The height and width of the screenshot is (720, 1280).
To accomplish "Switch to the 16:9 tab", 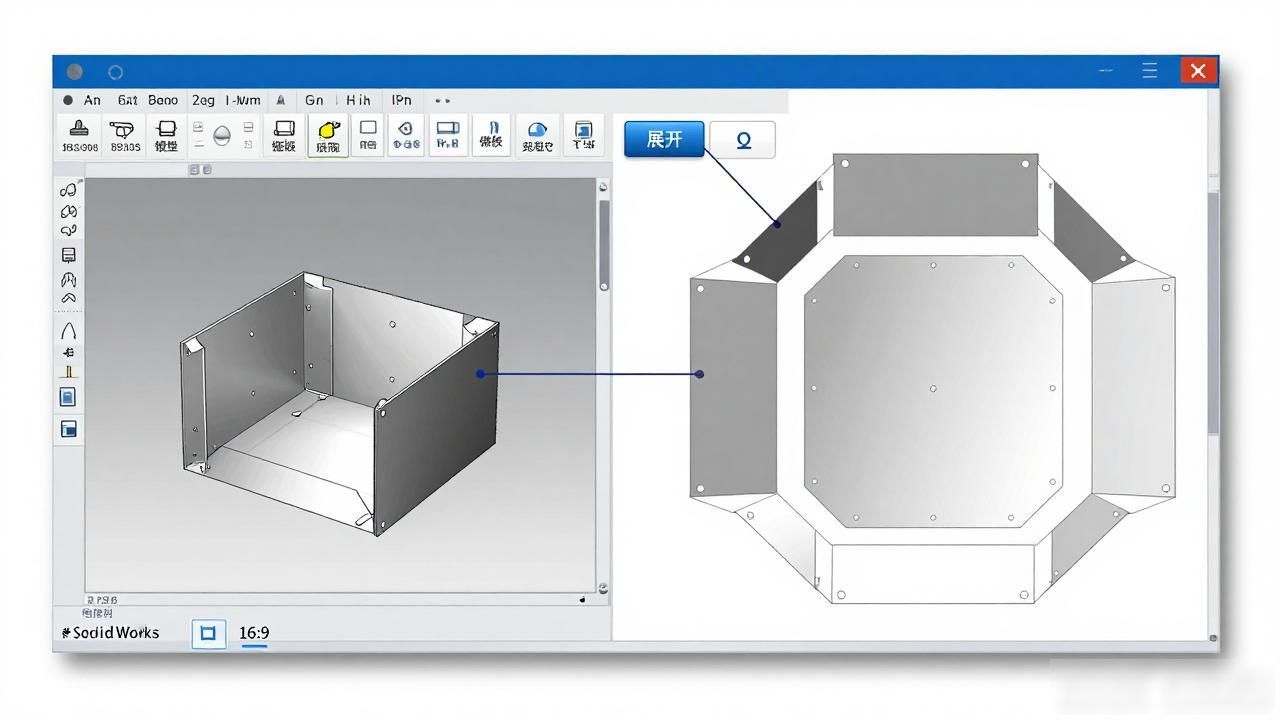I will point(254,633).
